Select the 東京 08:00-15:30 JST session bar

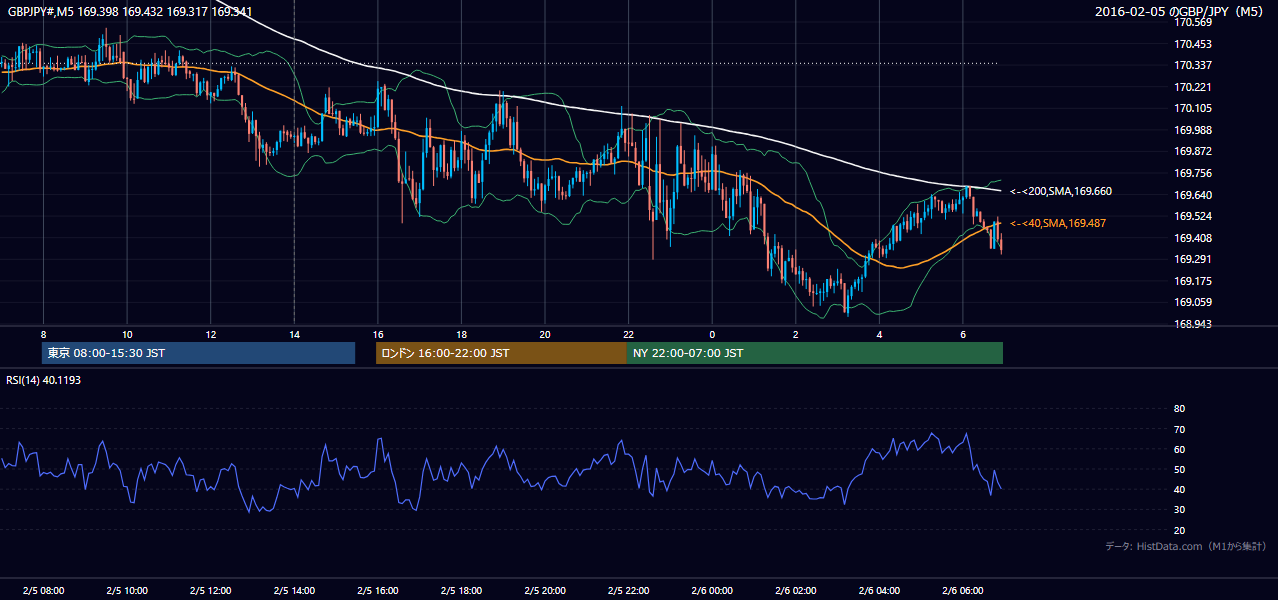[x=198, y=353]
